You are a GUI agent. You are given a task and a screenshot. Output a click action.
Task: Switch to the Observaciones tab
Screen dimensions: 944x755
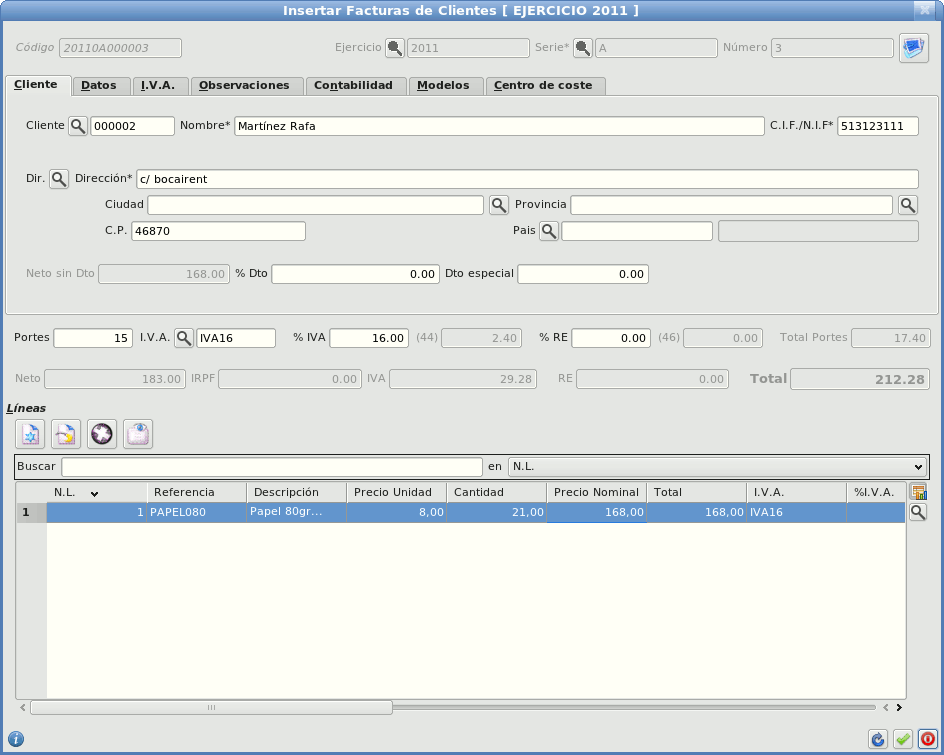click(244, 86)
